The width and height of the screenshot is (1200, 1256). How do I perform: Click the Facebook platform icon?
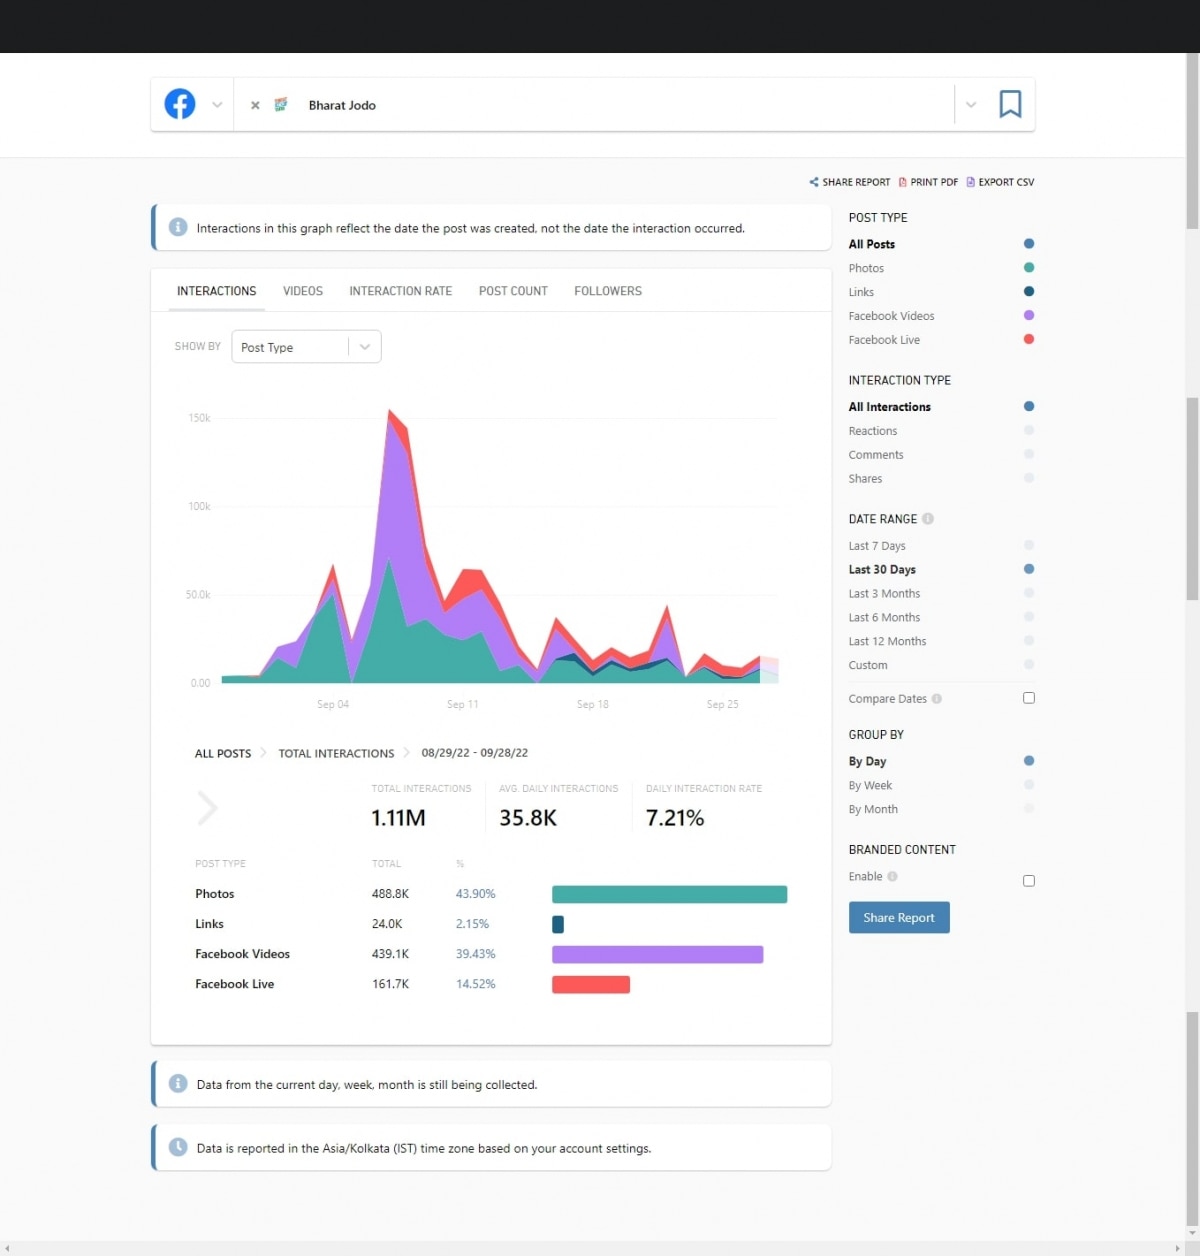point(180,104)
